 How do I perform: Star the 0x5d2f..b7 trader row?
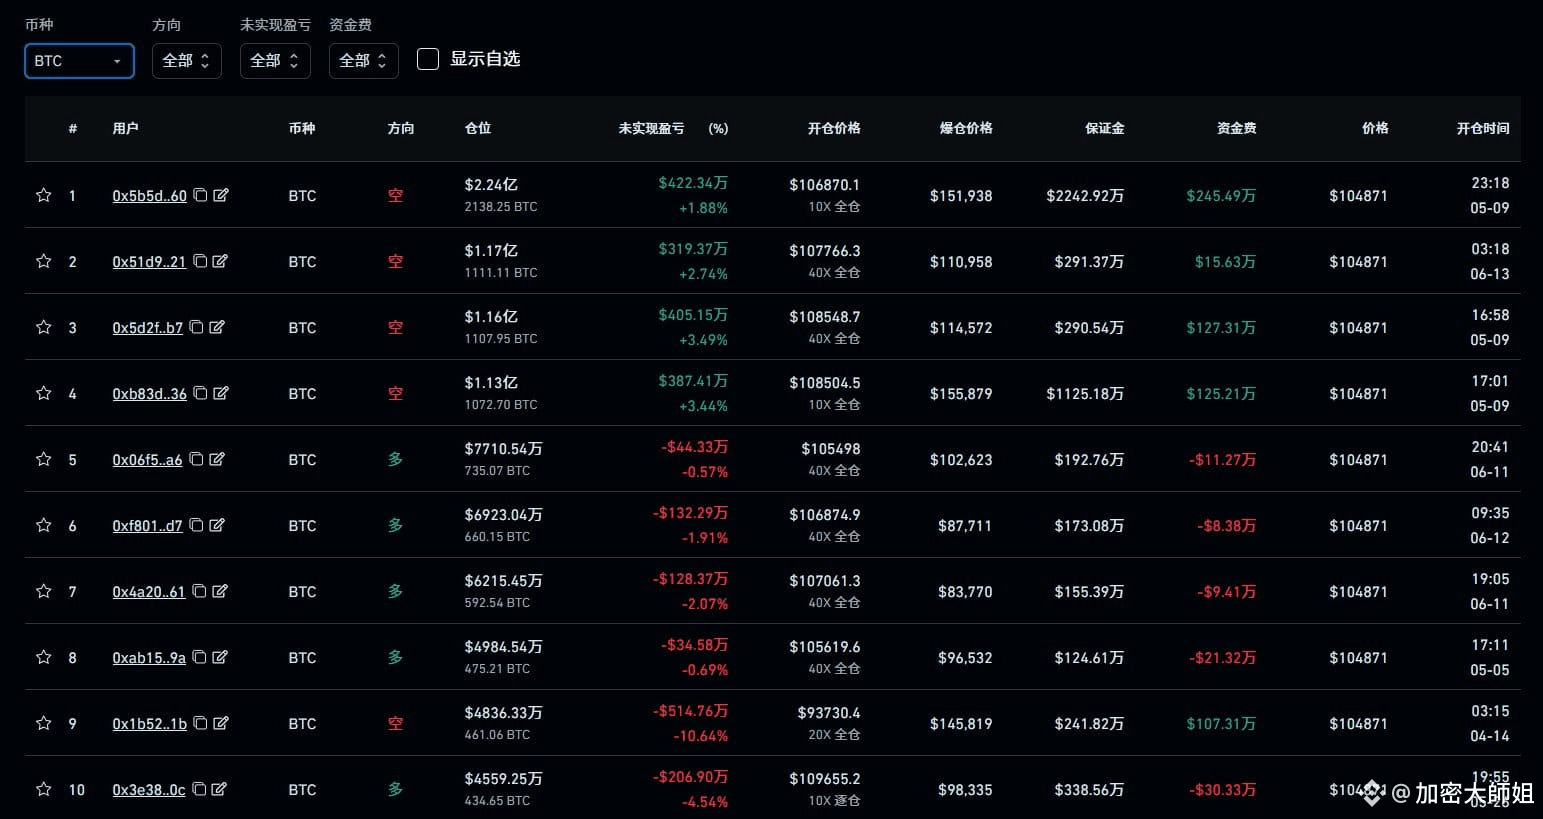[43, 327]
